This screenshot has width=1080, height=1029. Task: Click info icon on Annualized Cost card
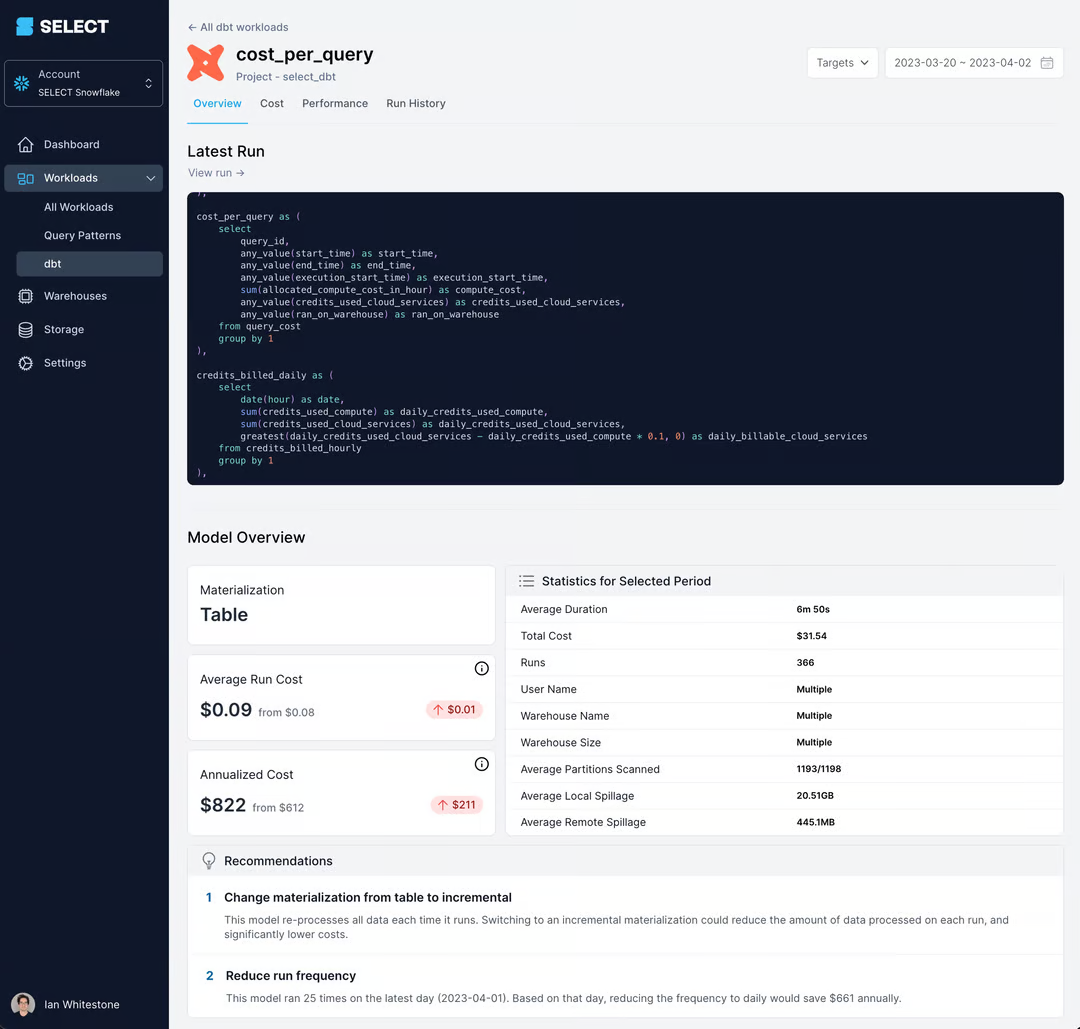481,764
